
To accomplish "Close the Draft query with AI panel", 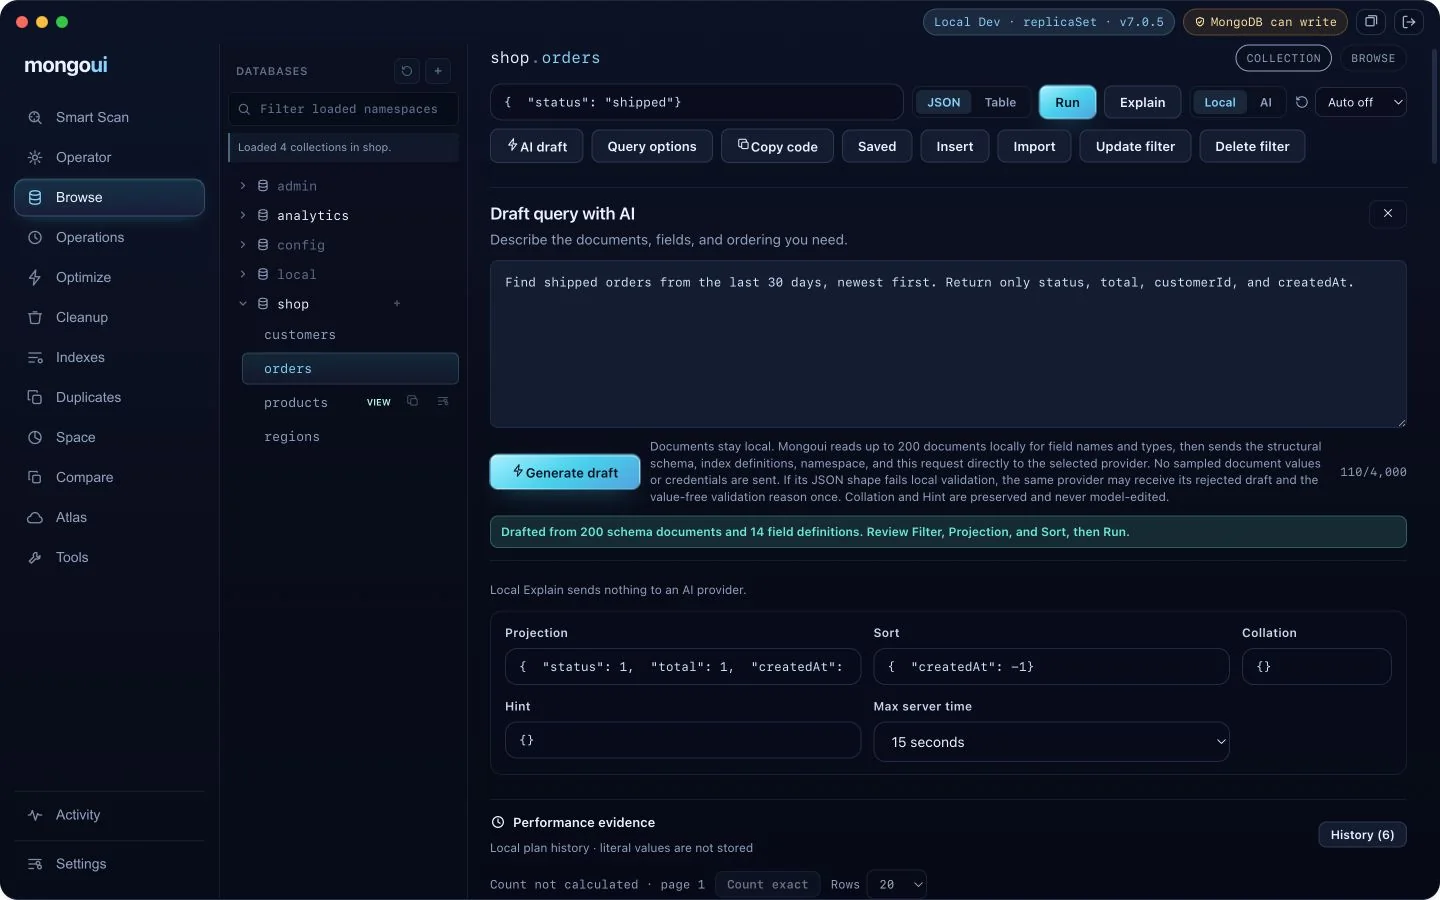I will [x=1388, y=213].
